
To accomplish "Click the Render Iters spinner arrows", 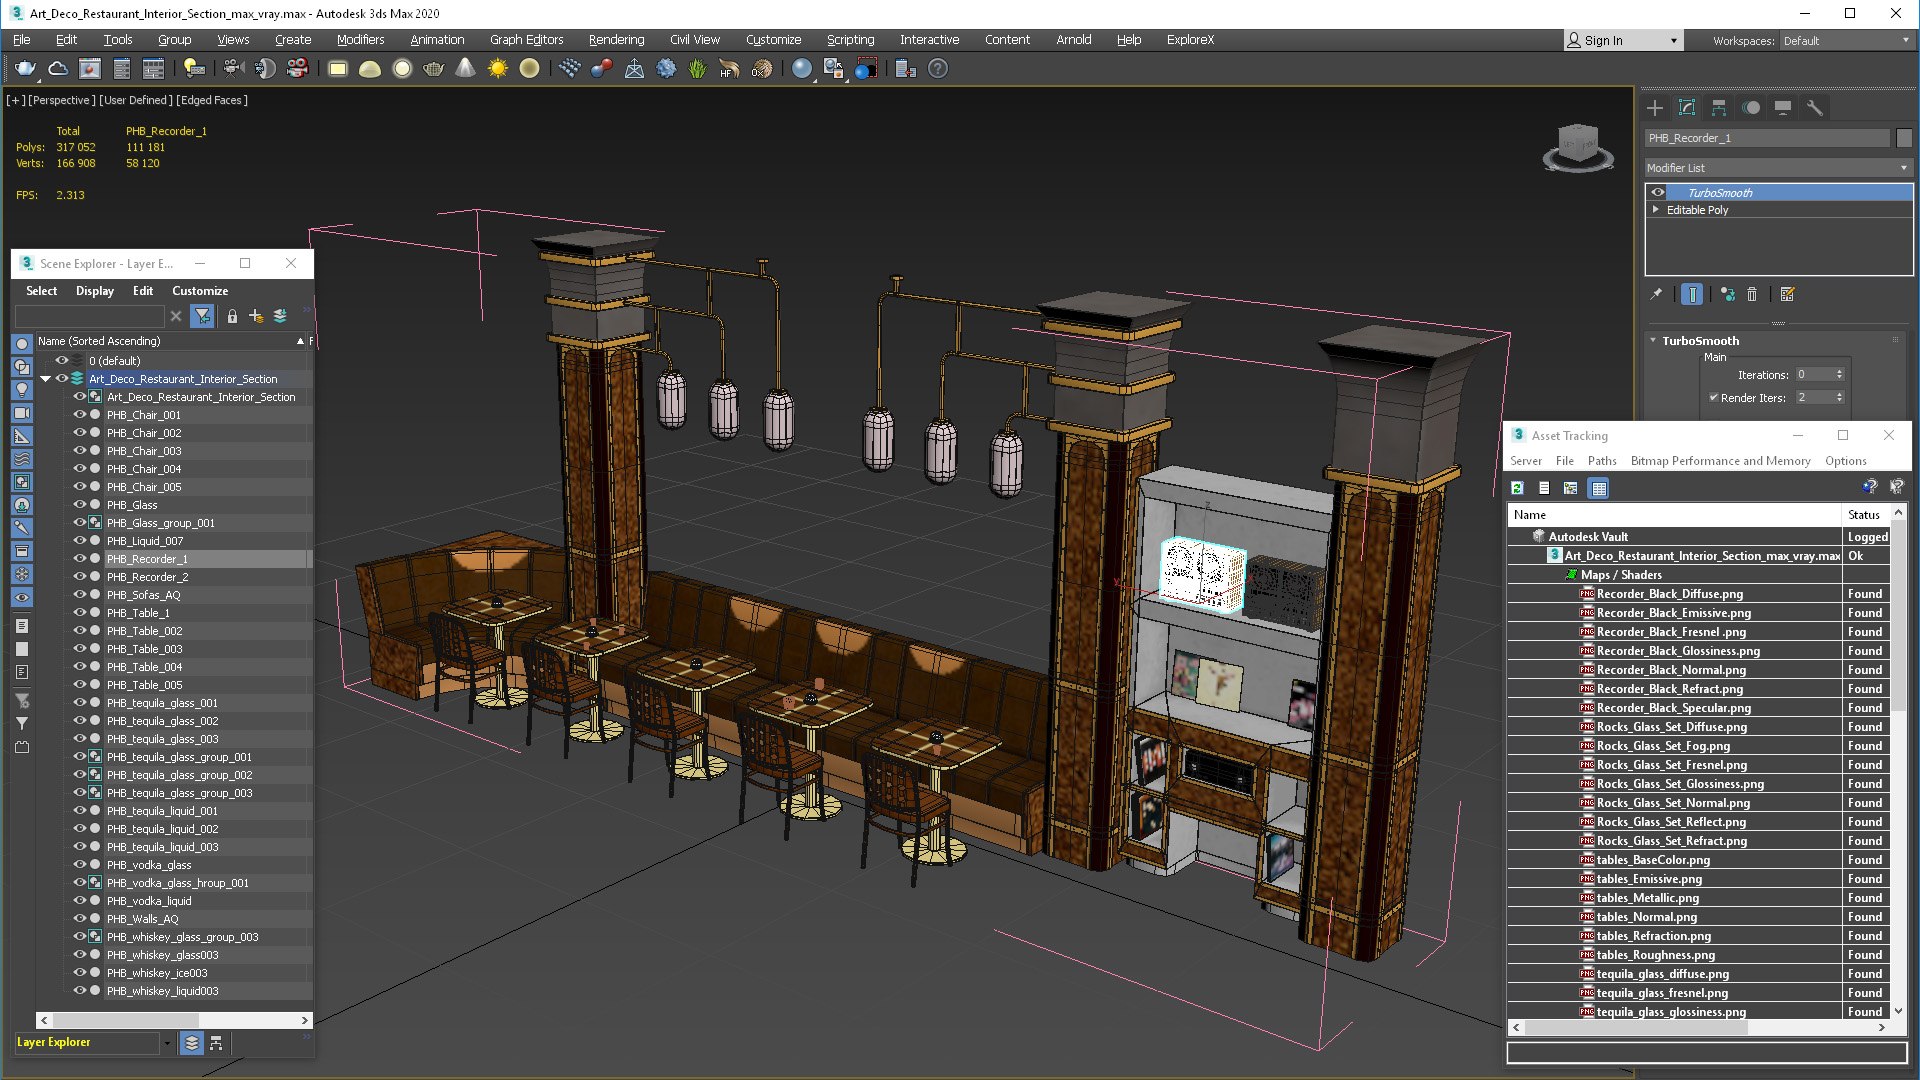I will click(x=1839, y=397).
